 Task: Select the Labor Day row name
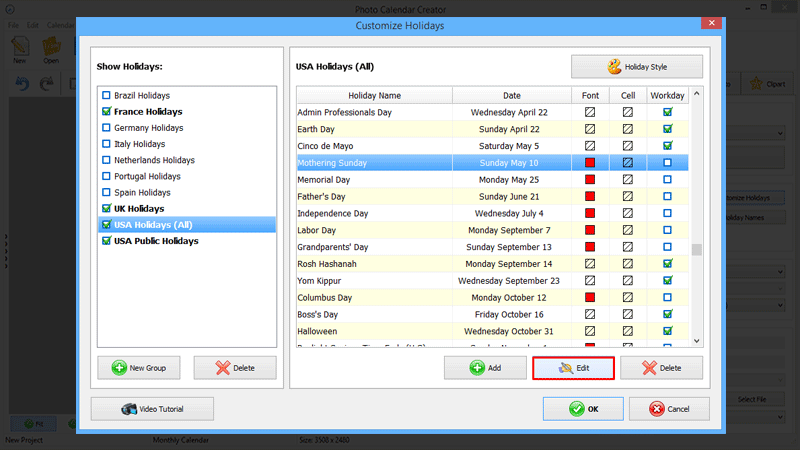tap(316, 230)
